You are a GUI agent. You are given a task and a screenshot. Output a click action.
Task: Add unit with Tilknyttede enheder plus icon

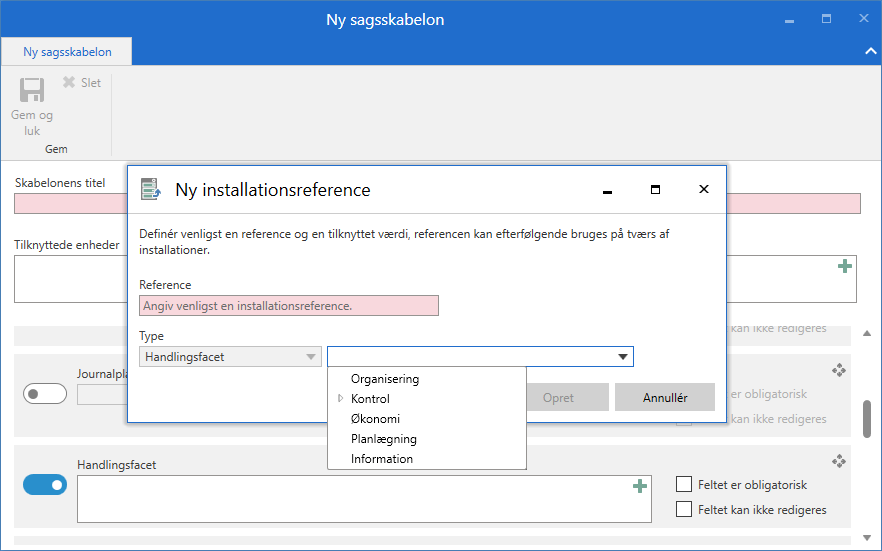click(x=845, y=266)
